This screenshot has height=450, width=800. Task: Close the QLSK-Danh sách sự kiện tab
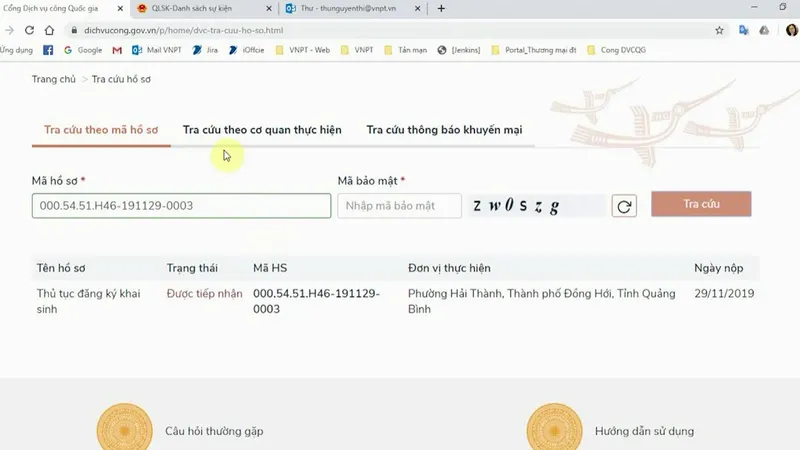click(x=269, y=9)
